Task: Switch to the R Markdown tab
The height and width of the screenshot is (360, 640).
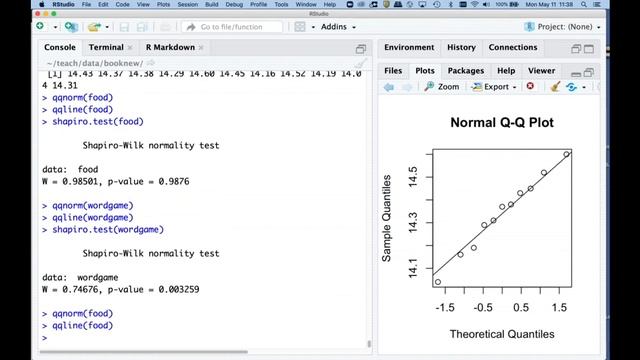Action: coord(170,47)
